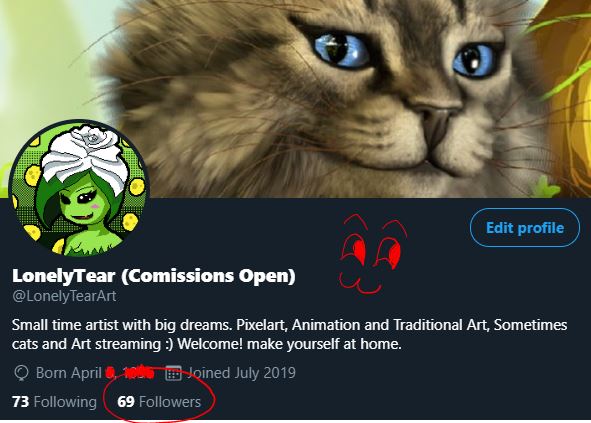Screen dimensions: 591x423
Task: Click the cat's nose in the banner
Action: point(437,123)
